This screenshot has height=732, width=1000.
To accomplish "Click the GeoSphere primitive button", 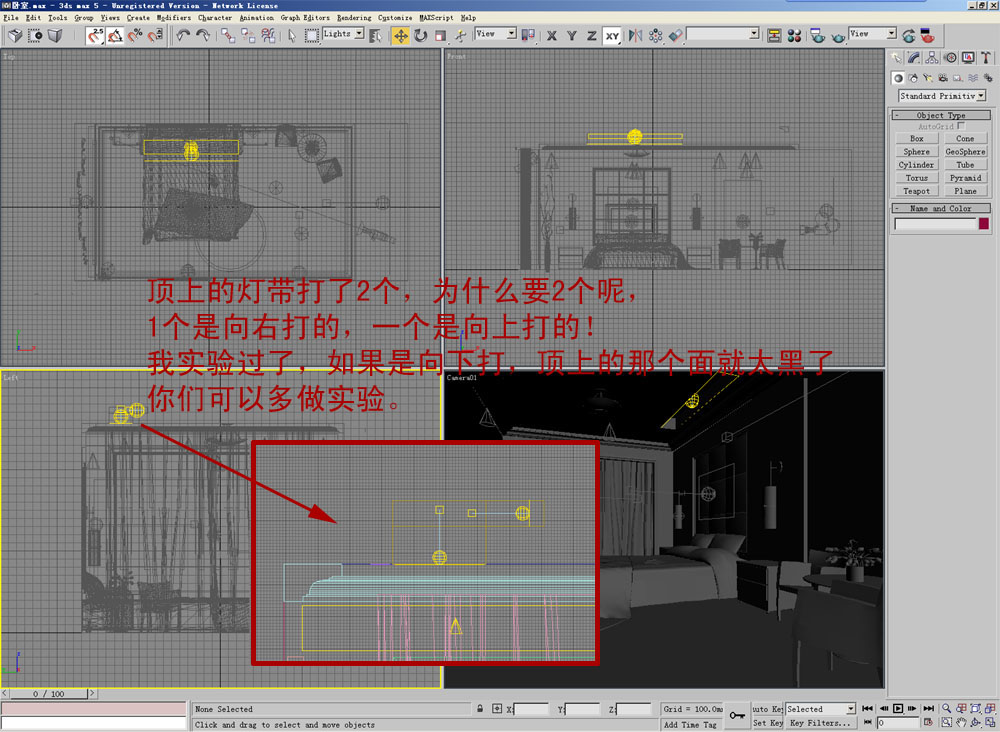I will coord(965,152).
